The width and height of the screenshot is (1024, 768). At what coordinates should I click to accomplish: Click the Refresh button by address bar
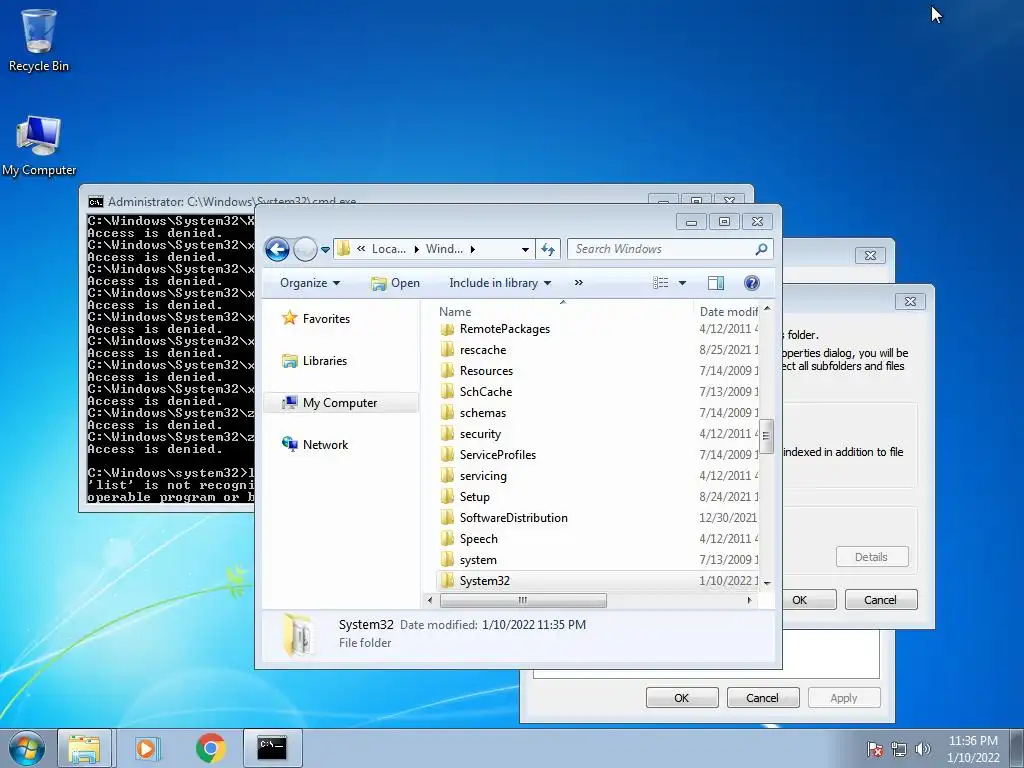click(x=548, y=249)
